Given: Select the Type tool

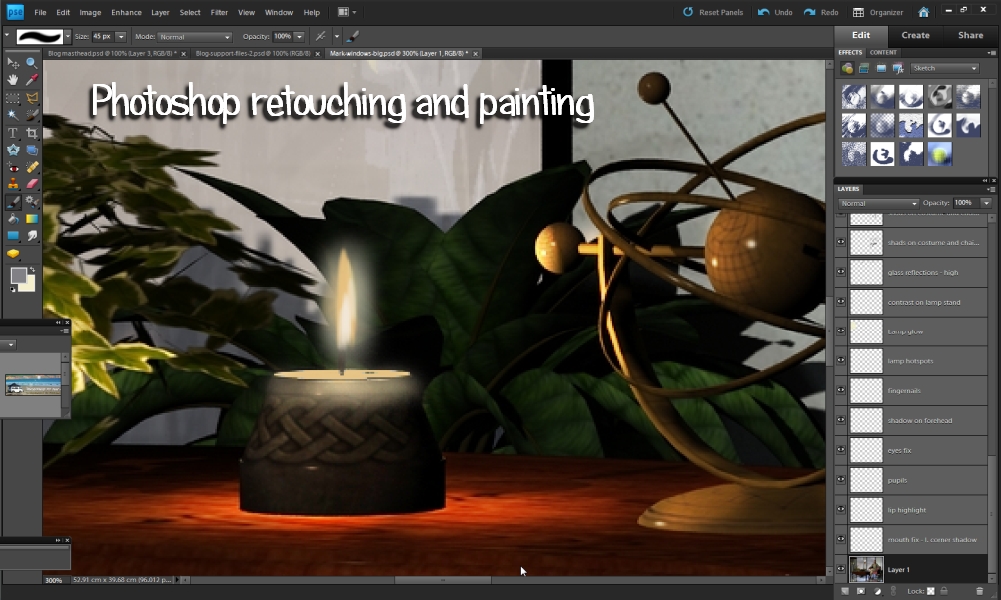Looking at the screenshot, I should 13,133.
